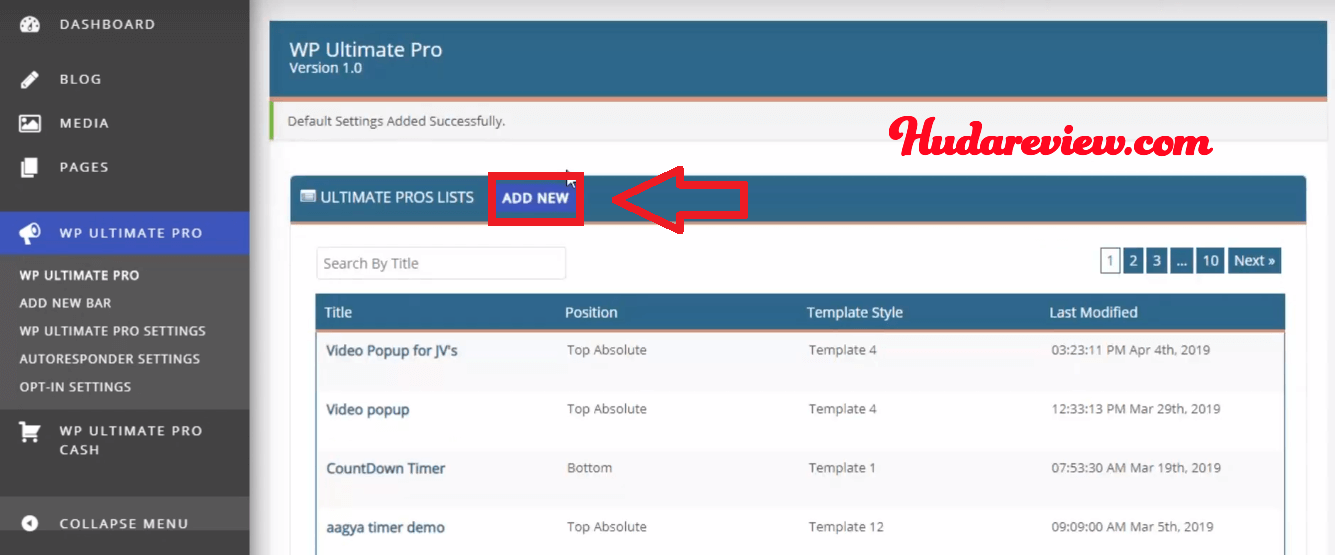Image resolution: width=1335 pixels, height=555 pixels.
Task: Click Top Absolute in aagya timer demo row
Action: pos(607,527)
